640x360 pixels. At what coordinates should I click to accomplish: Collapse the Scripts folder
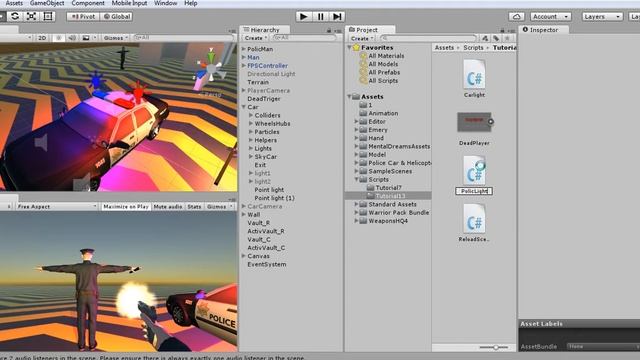[x=356, y=179]
